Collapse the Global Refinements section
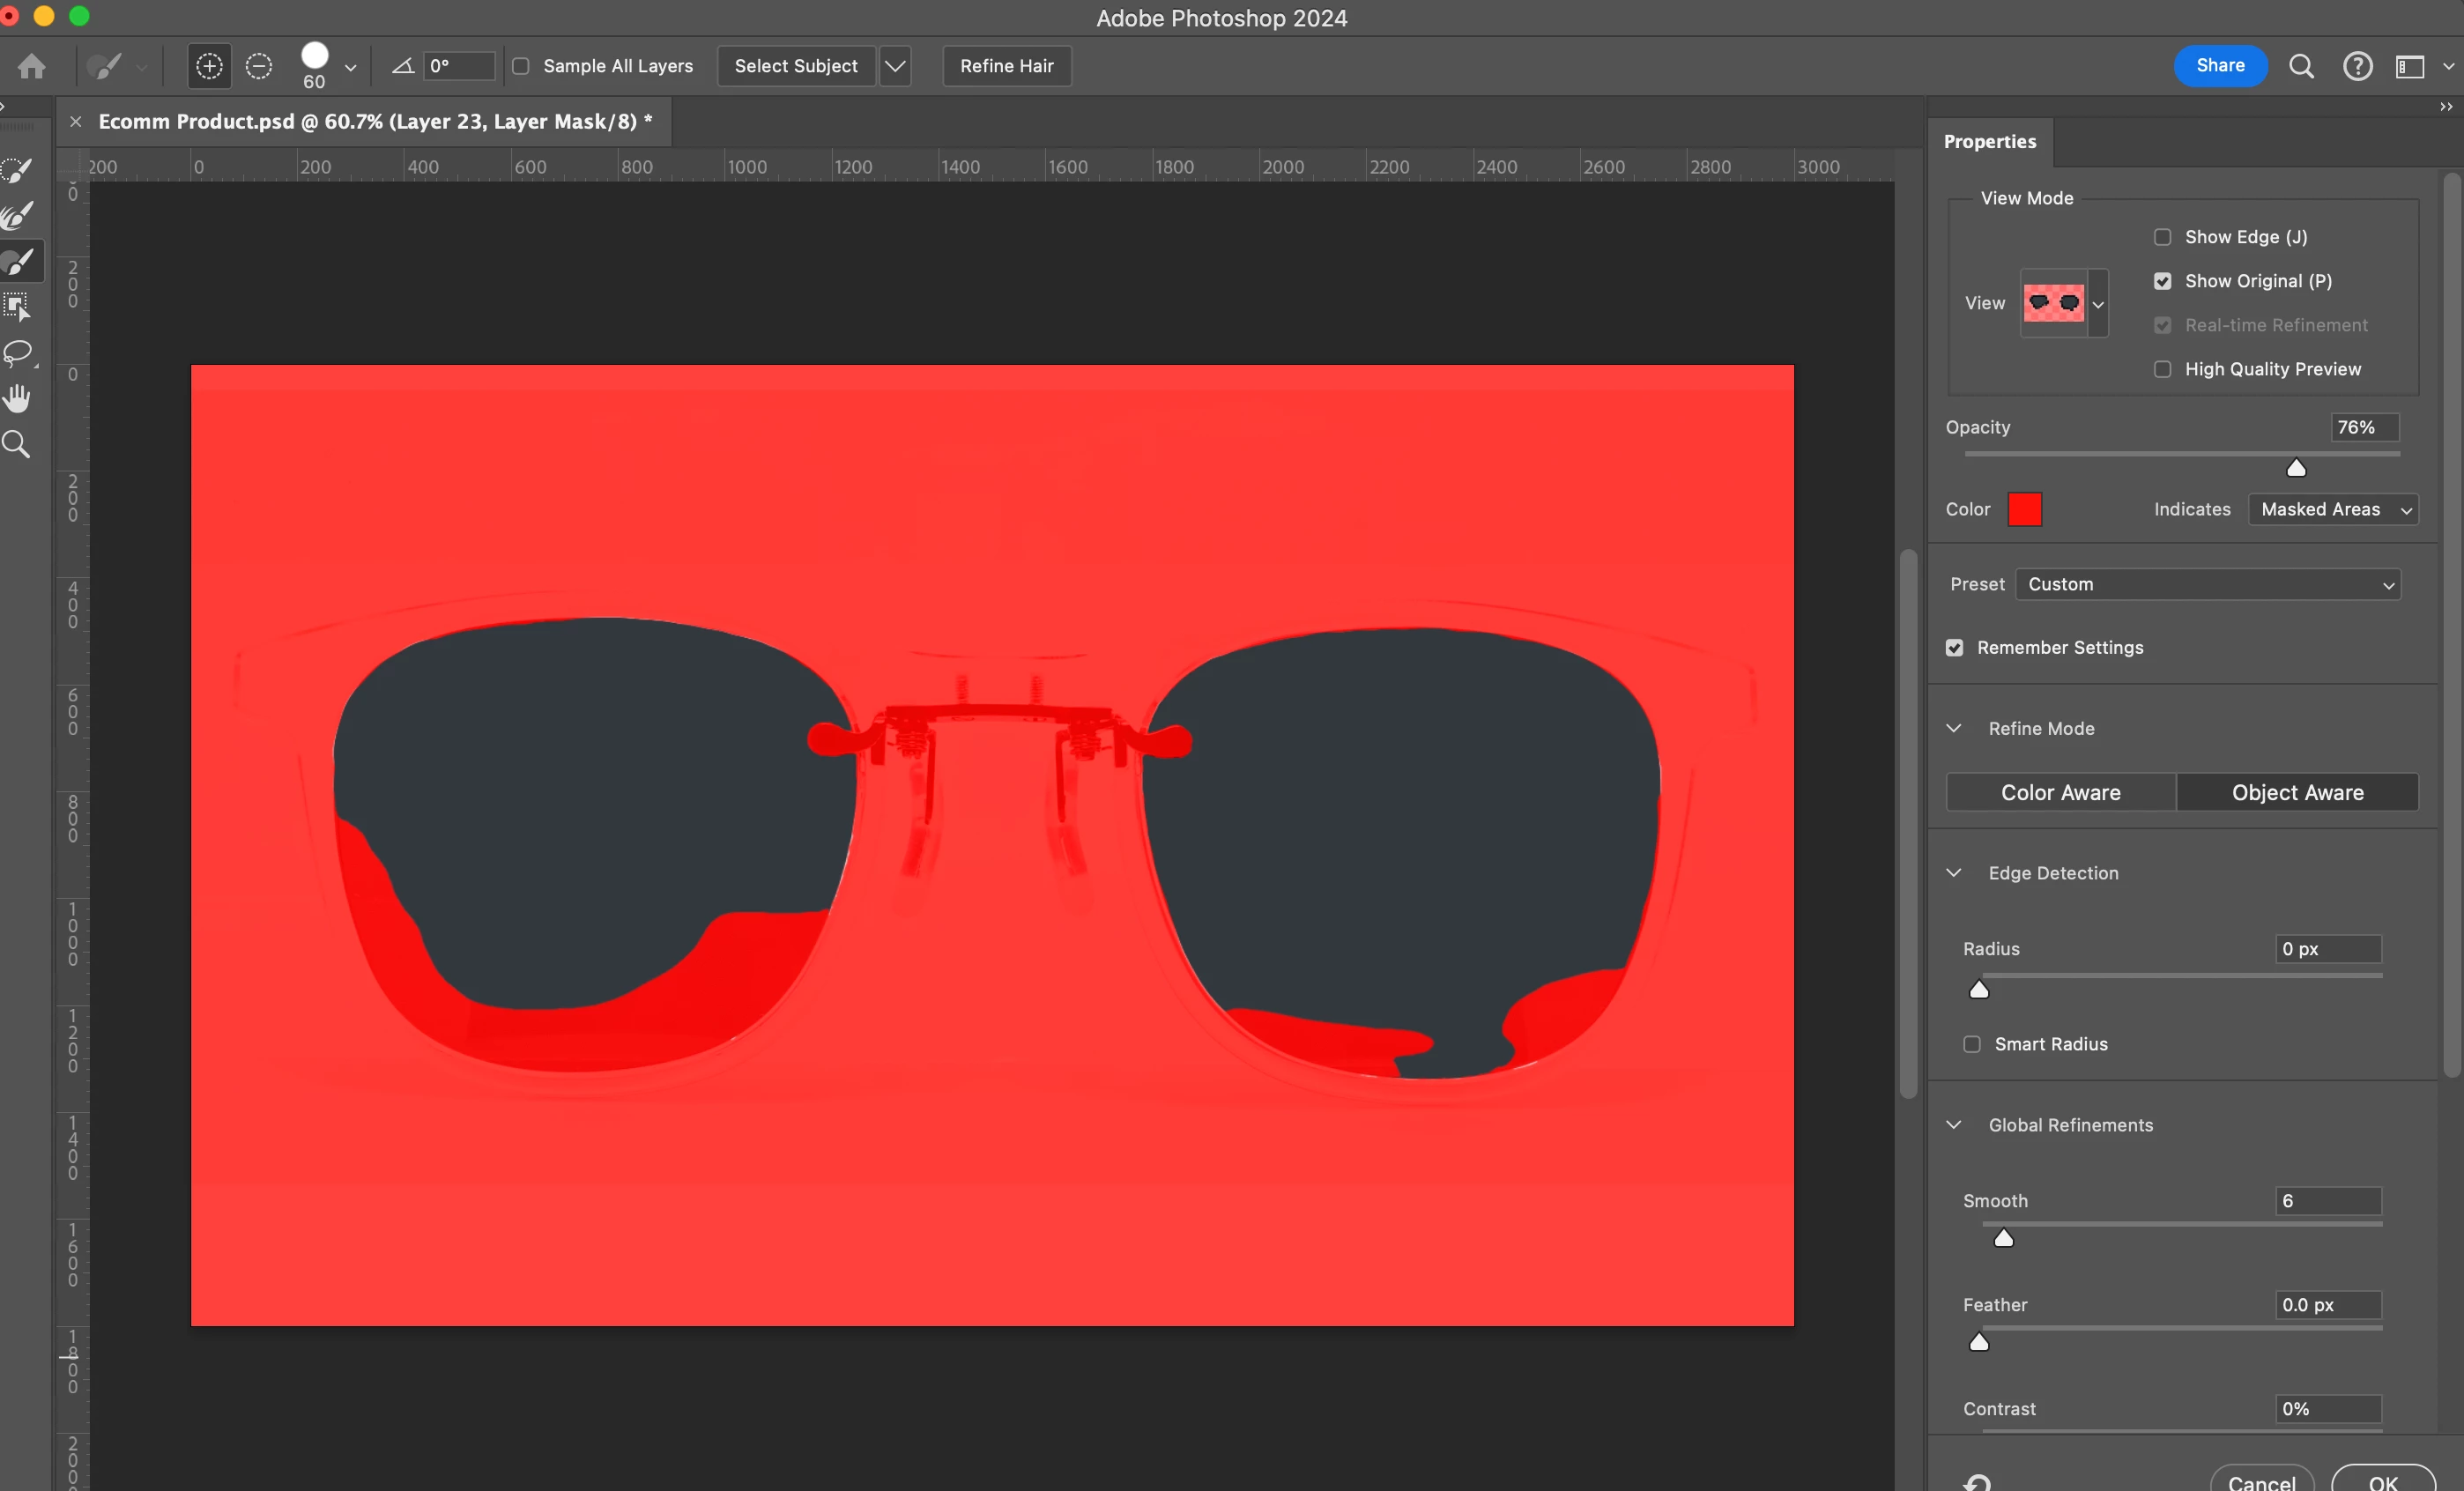 (x=1954, y=1125)
